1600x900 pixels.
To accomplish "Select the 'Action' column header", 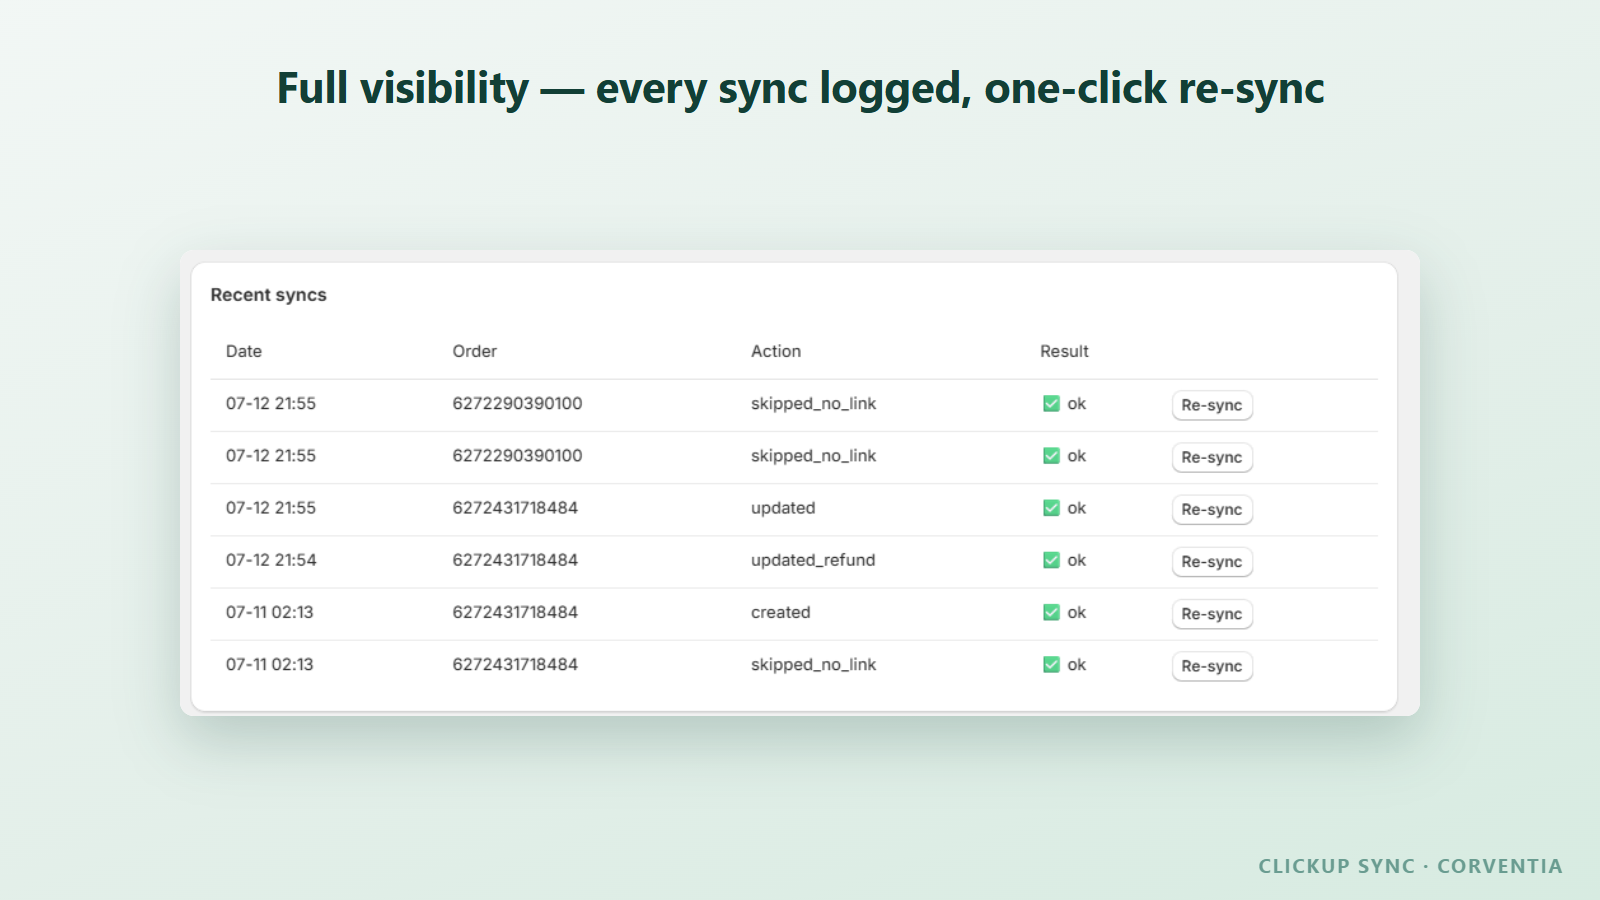I will tap(776, 351).
